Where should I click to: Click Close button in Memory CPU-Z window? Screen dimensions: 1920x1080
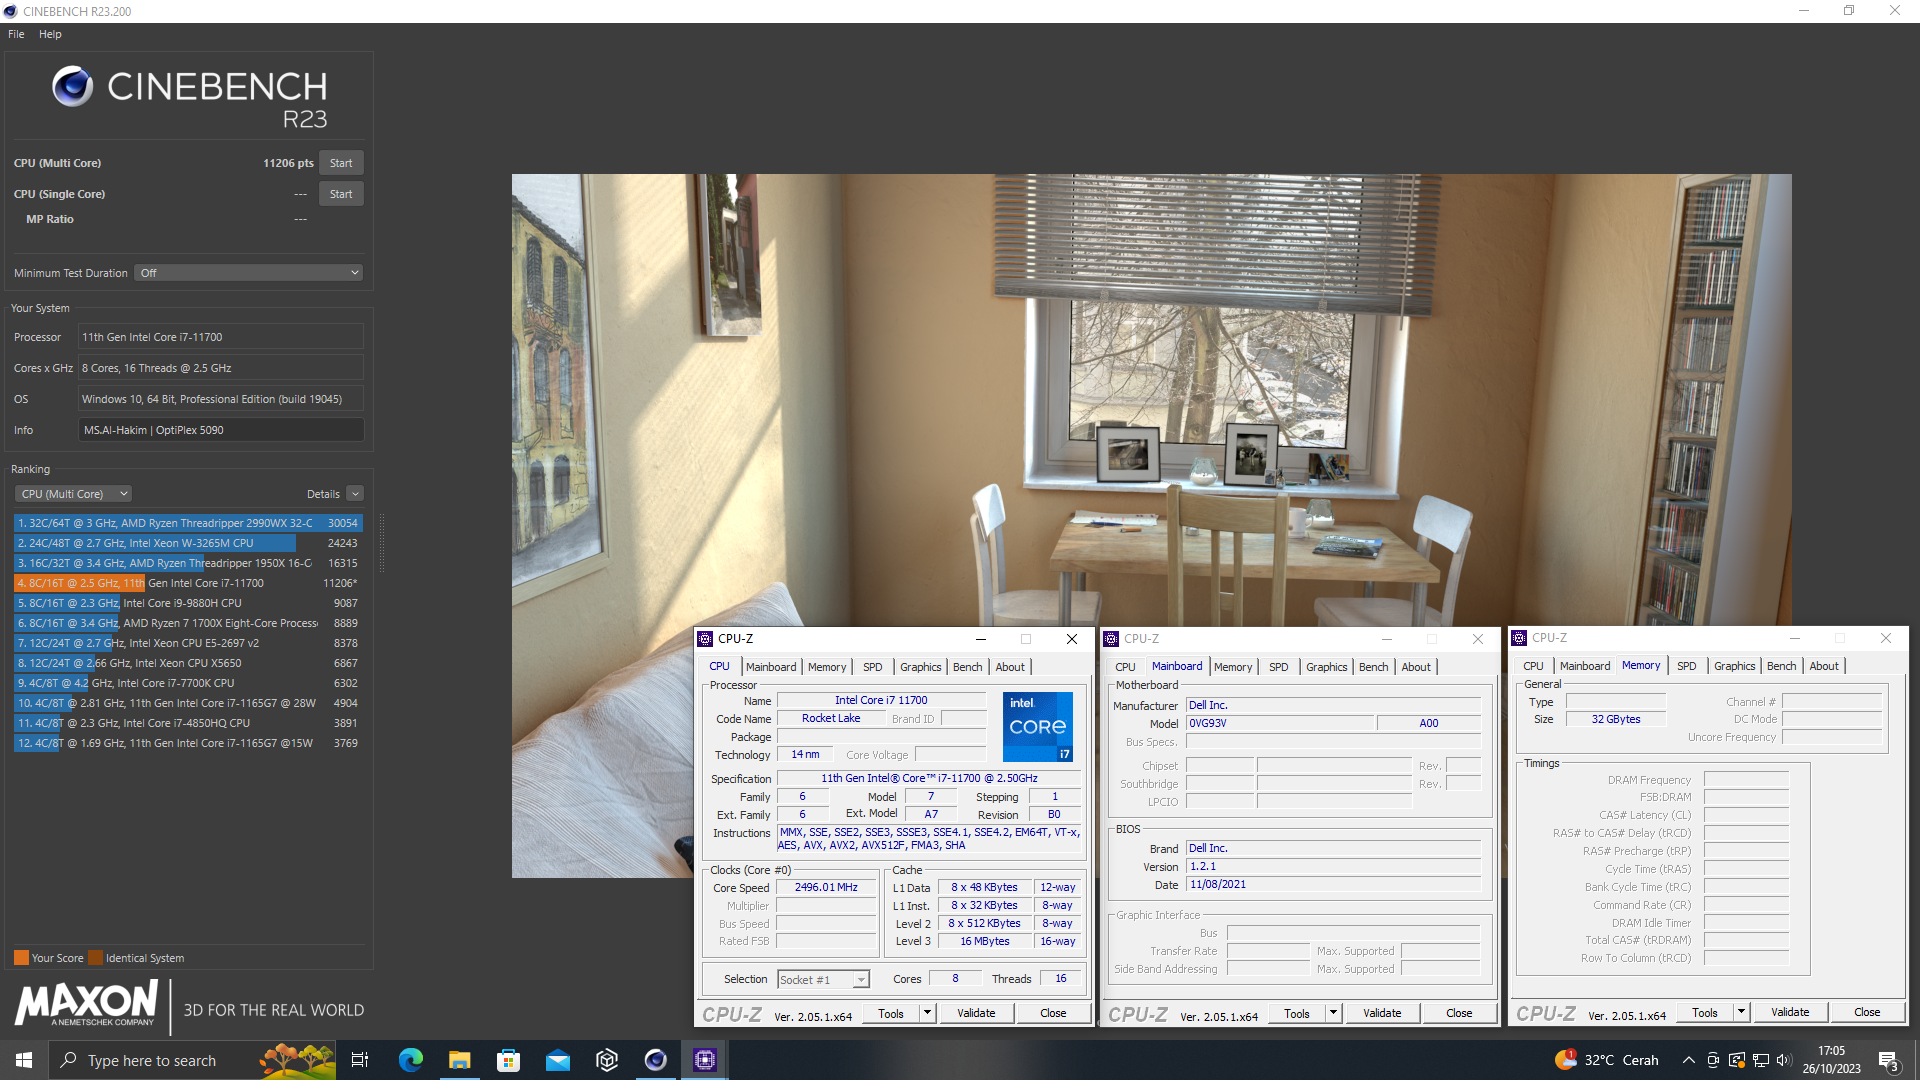[x=1867, y=1012]
